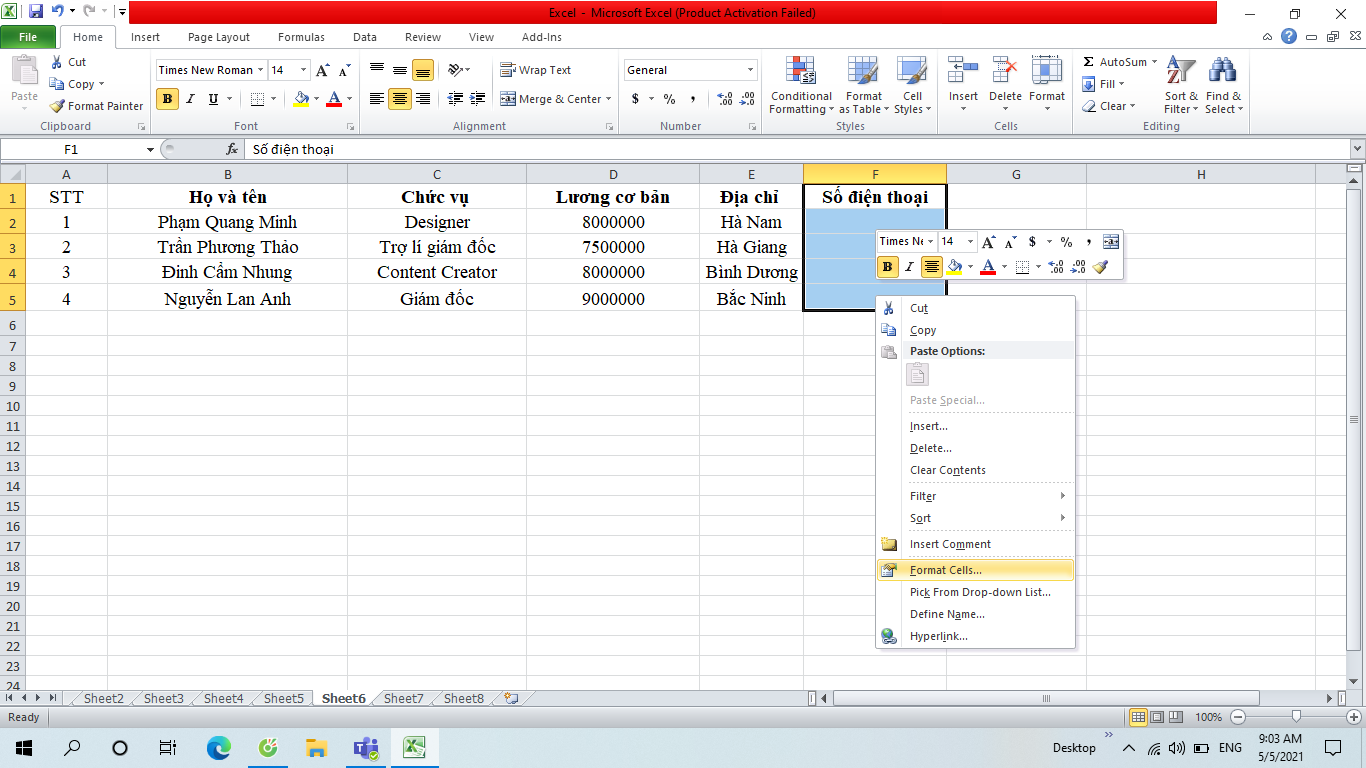The image size is (1366, 768).
Task: Open the ribbon font size dropdown
Action: point(304,70)
